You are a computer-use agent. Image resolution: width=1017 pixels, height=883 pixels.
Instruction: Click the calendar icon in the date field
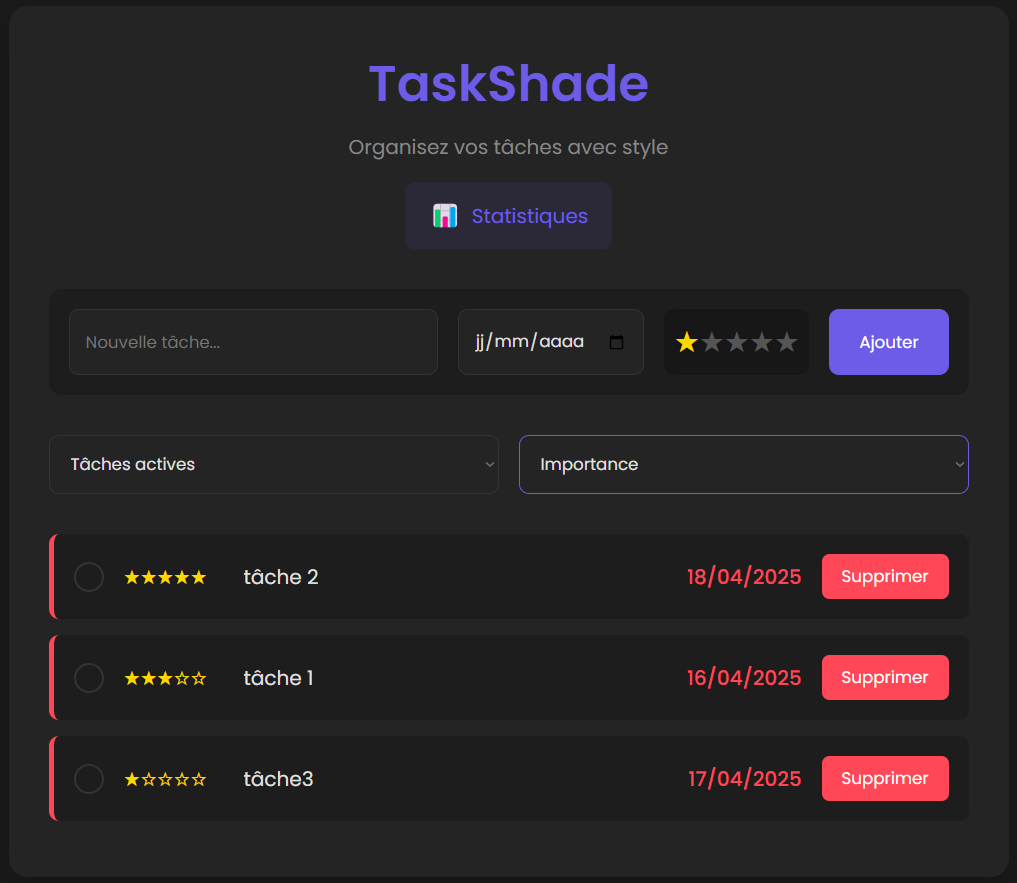coord(616,341)
